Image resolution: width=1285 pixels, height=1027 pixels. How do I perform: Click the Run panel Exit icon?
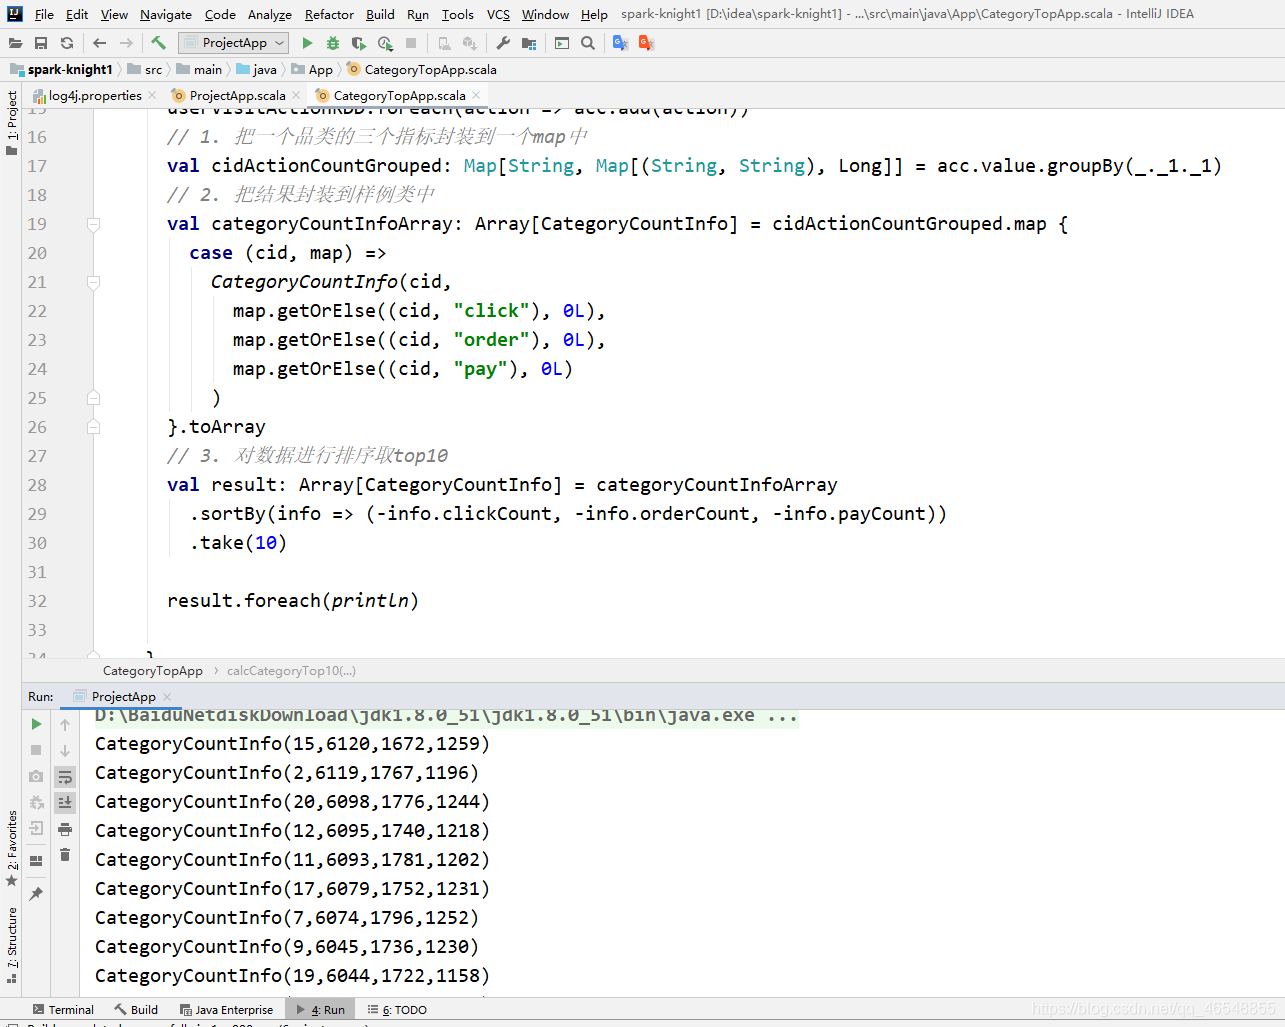(x=36, y=828)
